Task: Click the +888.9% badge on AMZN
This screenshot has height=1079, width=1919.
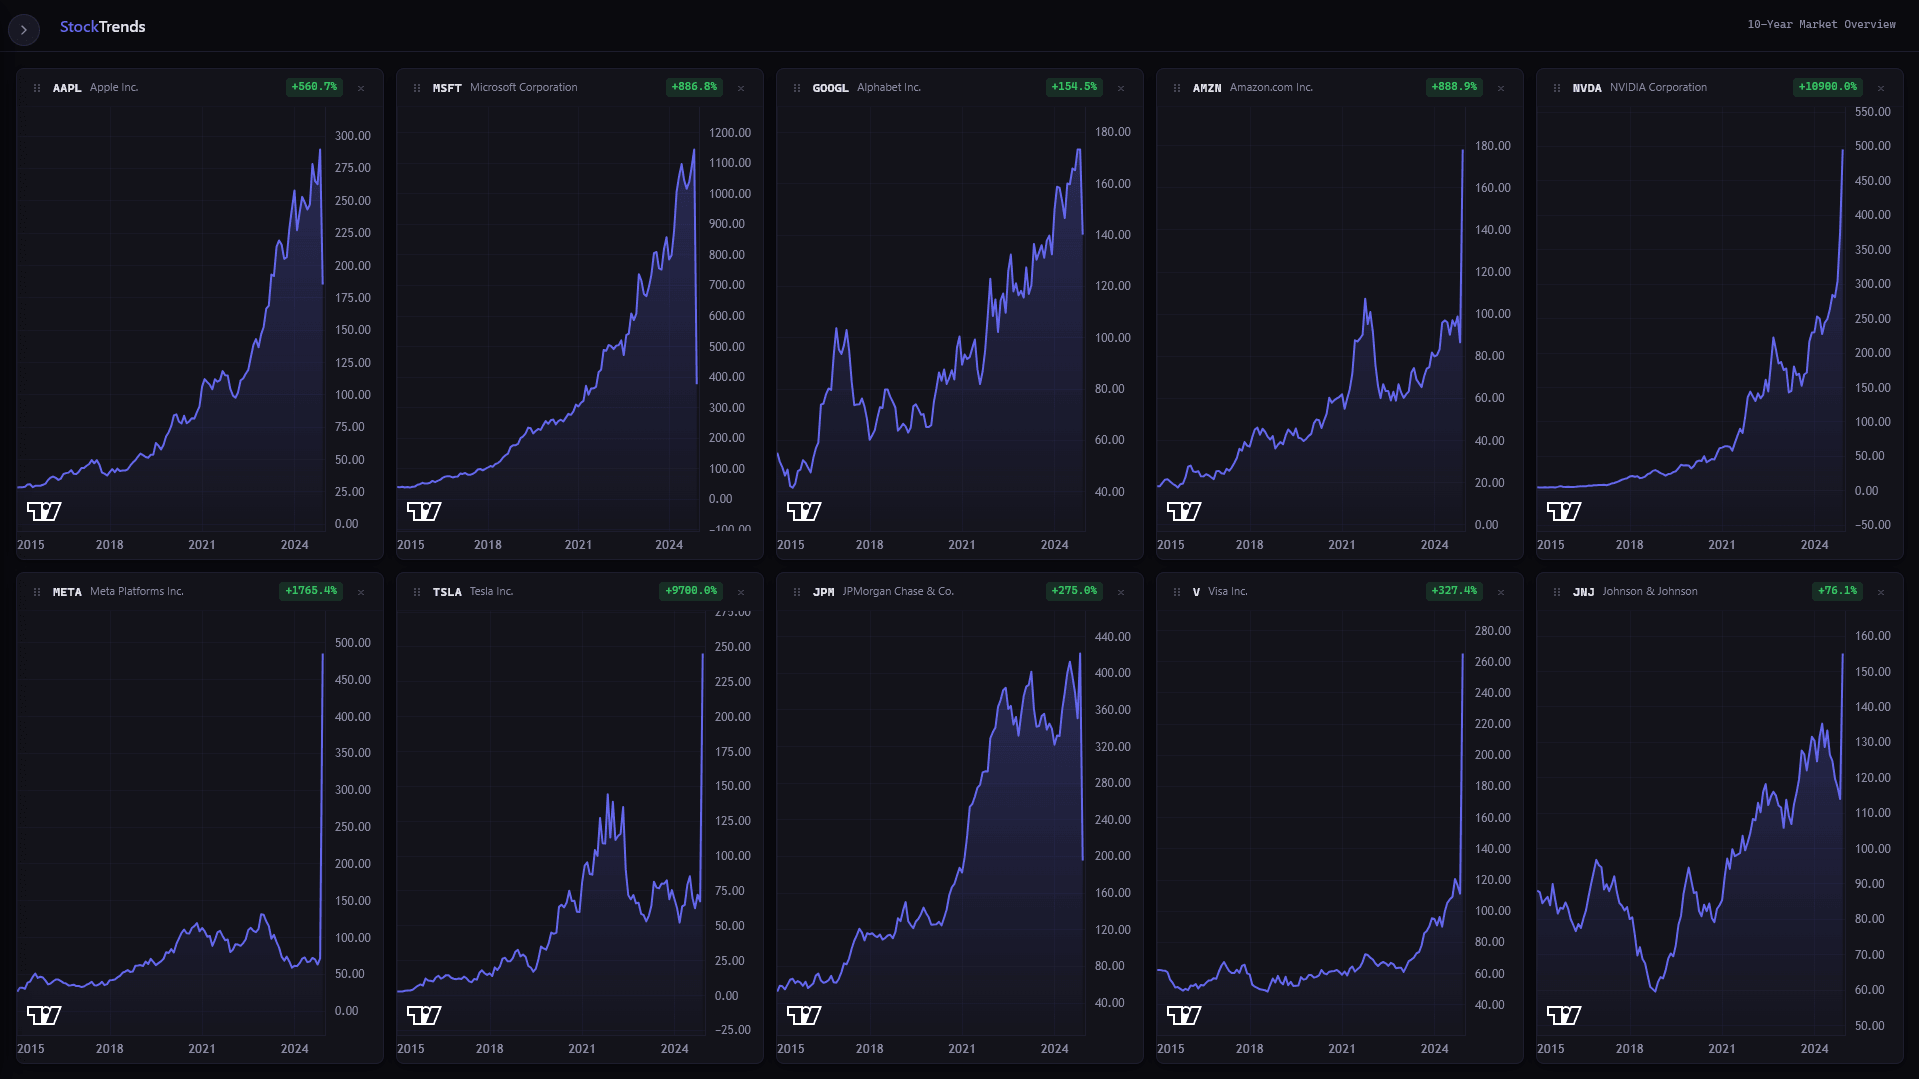Action: (x=1454, y=87)
